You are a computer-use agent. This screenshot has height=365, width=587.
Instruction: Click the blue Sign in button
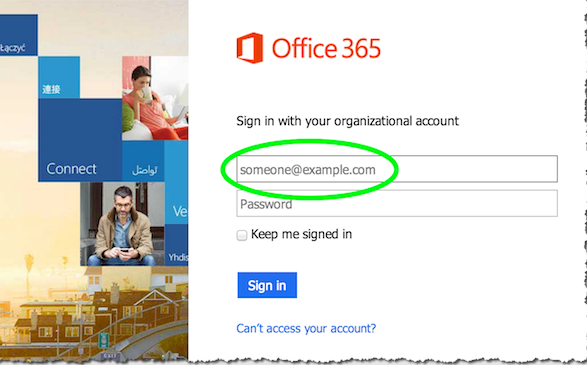267,285
